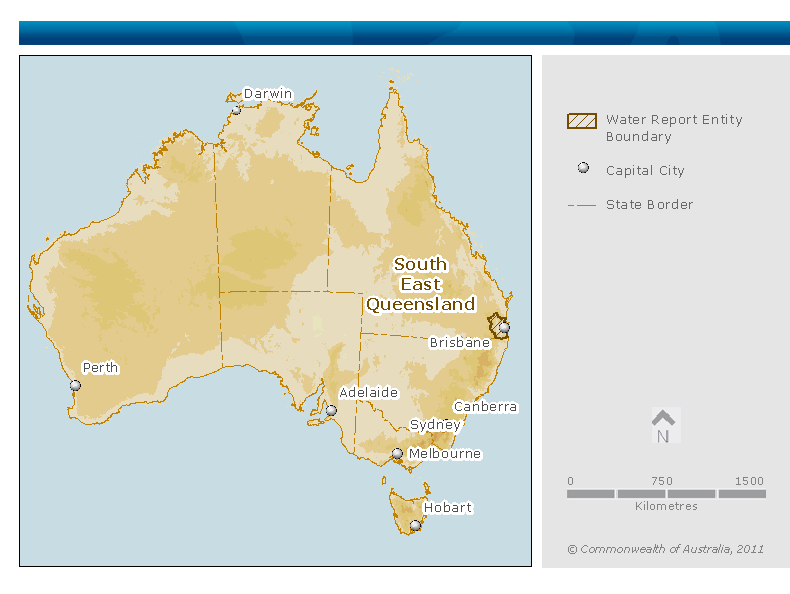Click the Melbourne capital city marker
The height and width of the screenshot is (594, 790).
click(x=397, y=454)
